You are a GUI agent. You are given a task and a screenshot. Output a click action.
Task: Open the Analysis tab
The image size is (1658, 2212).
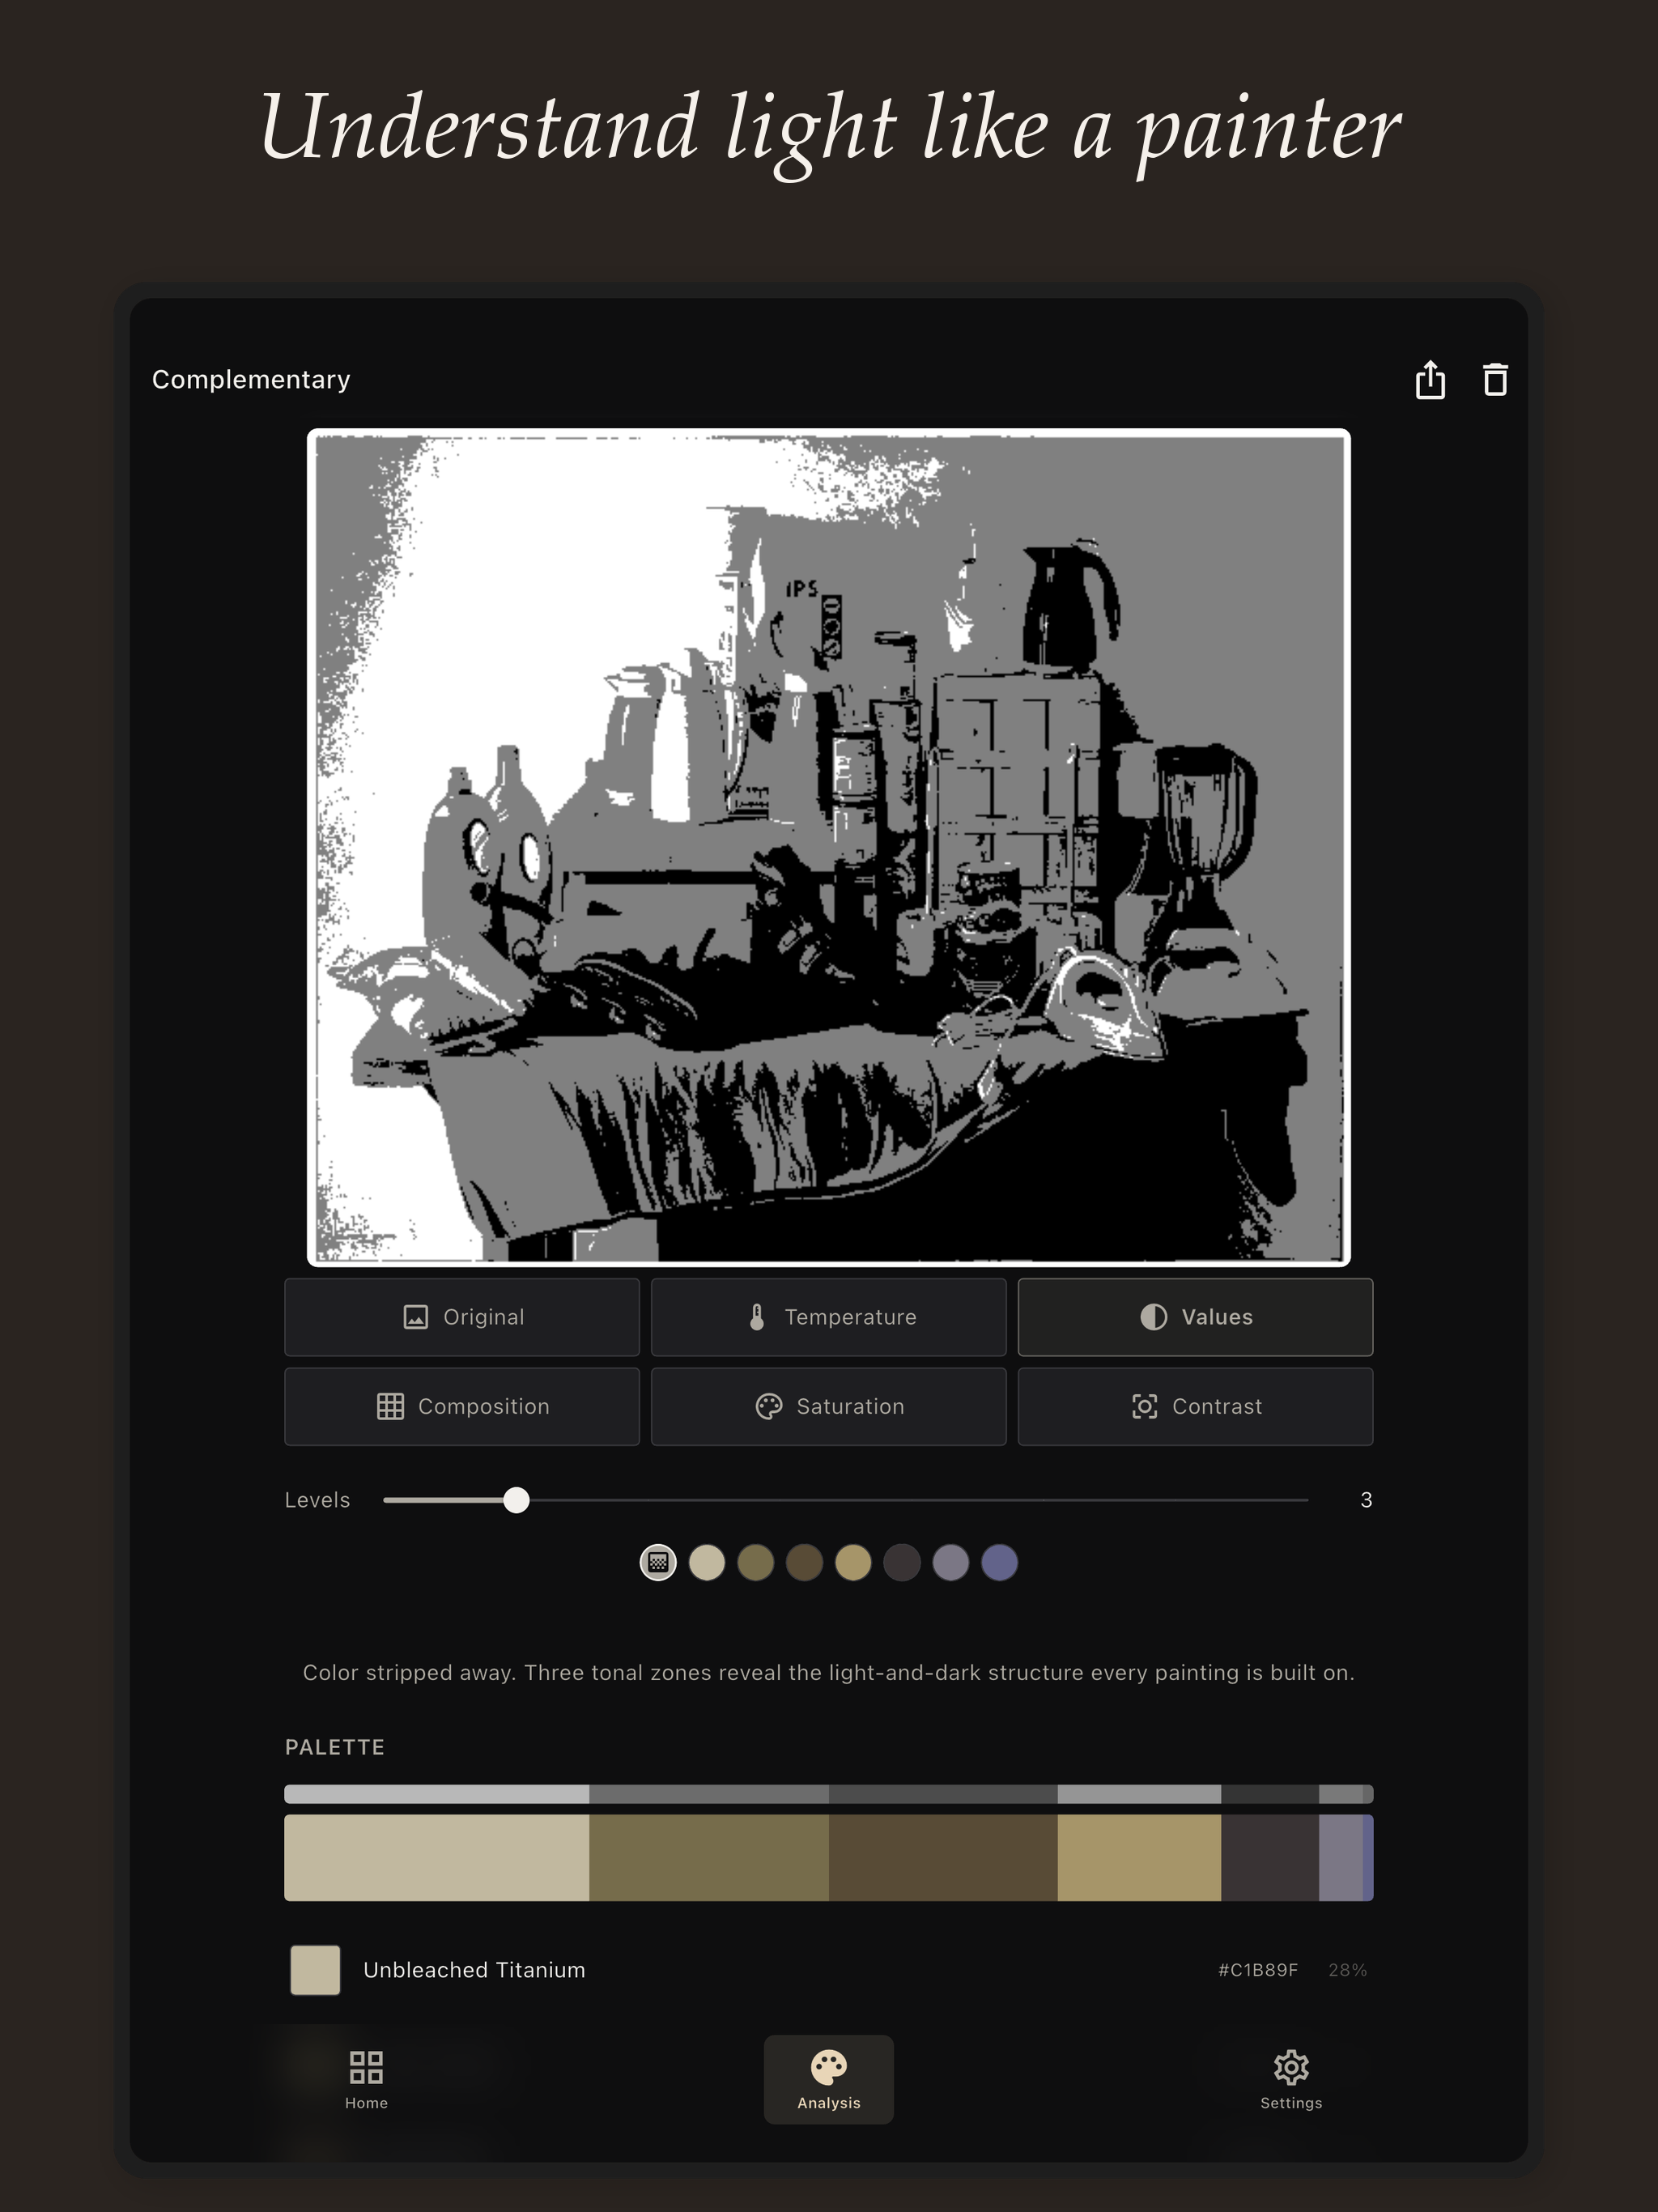tap(829, 2079)
